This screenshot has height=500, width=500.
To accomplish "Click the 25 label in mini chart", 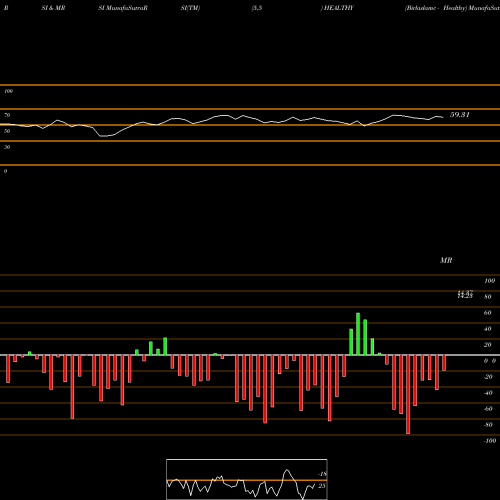I will (322, 486).
